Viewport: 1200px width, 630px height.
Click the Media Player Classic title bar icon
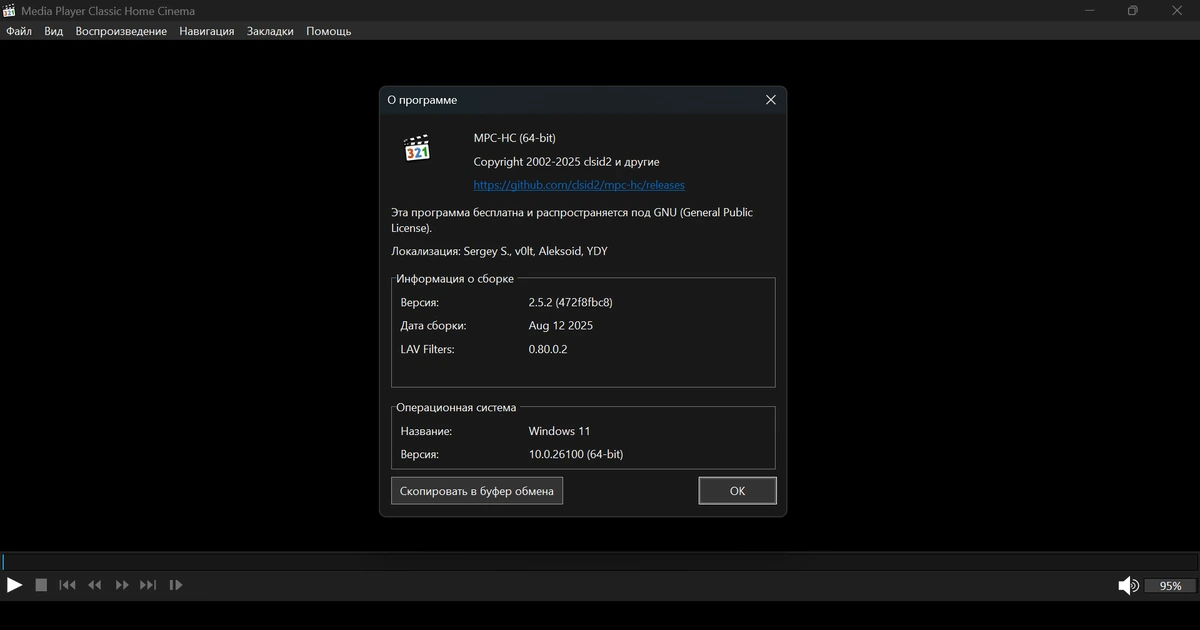pyautogui.click(x=10, y=11)
